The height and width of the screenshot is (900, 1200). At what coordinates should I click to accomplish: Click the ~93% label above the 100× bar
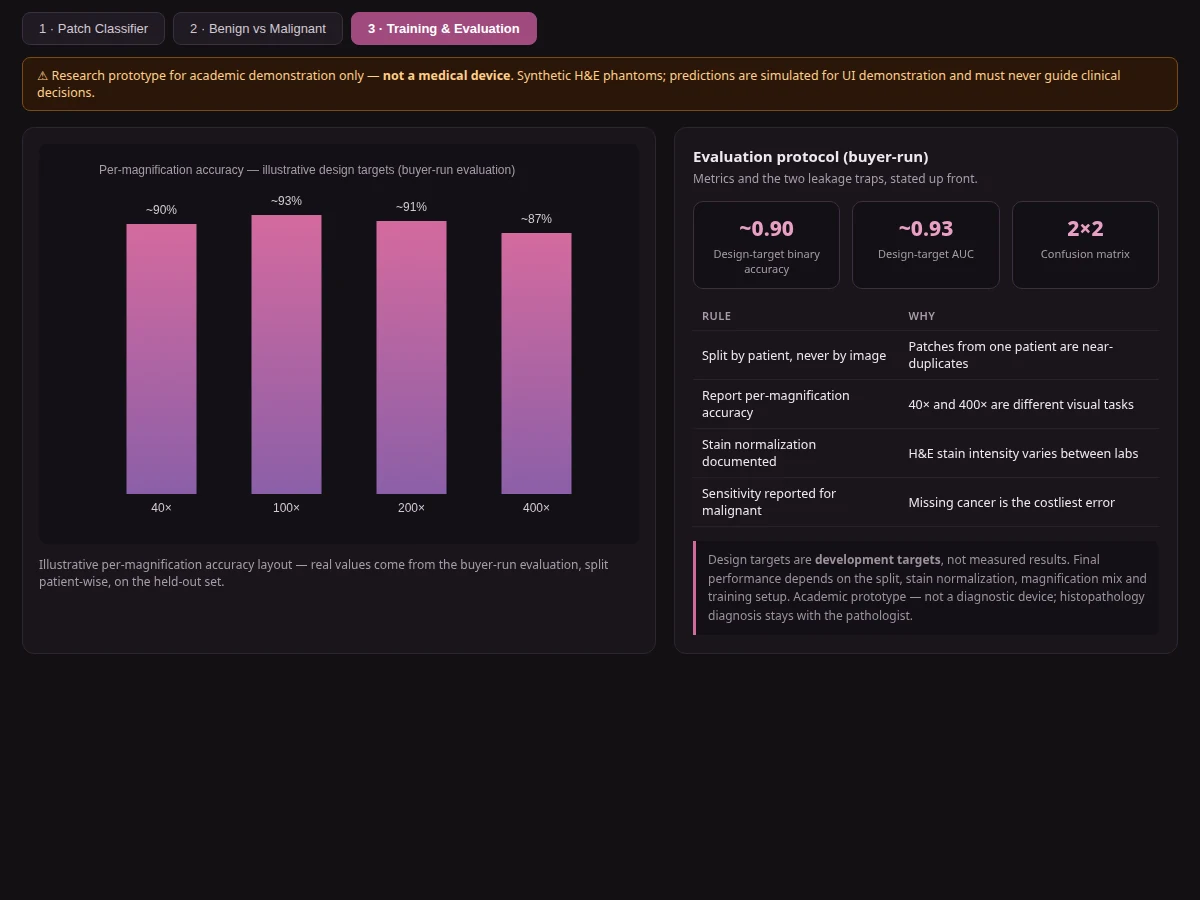click(x=286, y=201)
